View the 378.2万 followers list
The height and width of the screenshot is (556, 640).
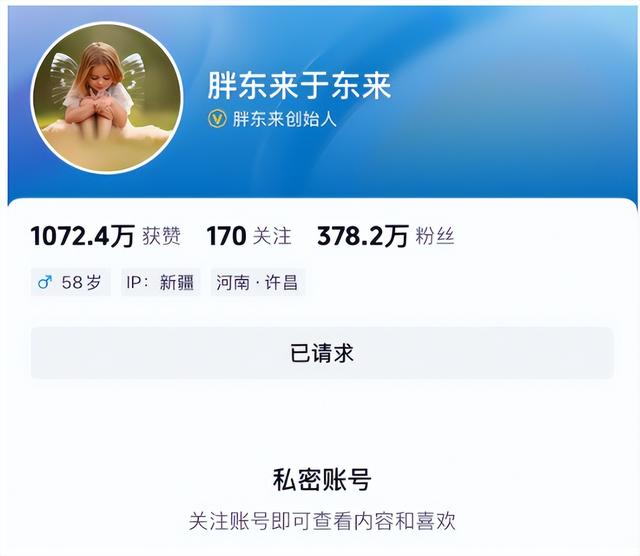pyautogui.click(x=363, y=236)
